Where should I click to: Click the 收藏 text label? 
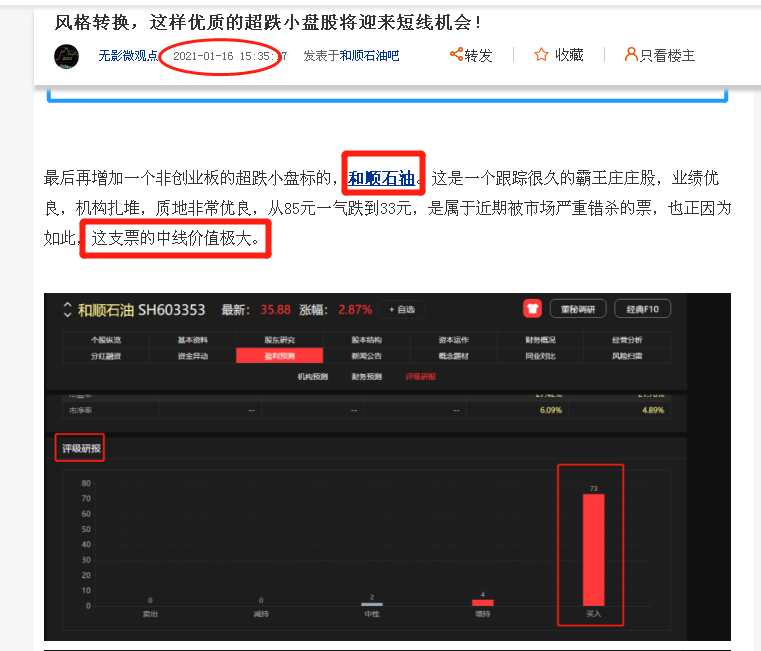569,55
